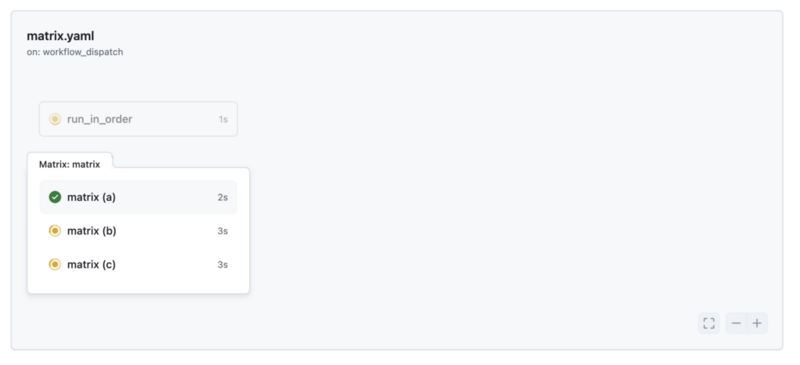Zoom out using the minus icon

(736, 323)
